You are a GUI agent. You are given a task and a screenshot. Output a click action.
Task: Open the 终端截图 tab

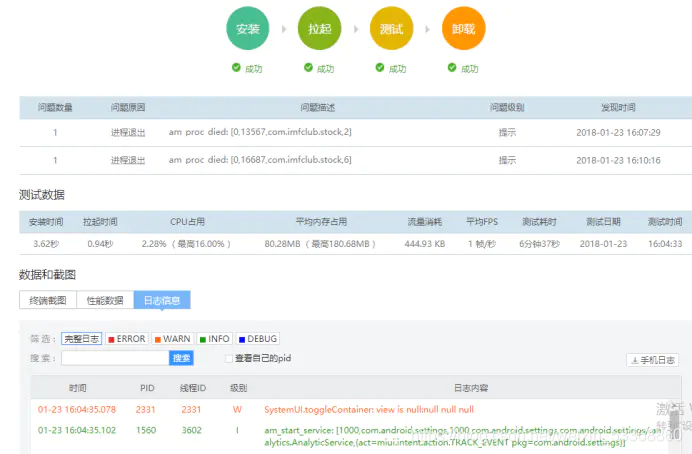click(x=48, y=300)
